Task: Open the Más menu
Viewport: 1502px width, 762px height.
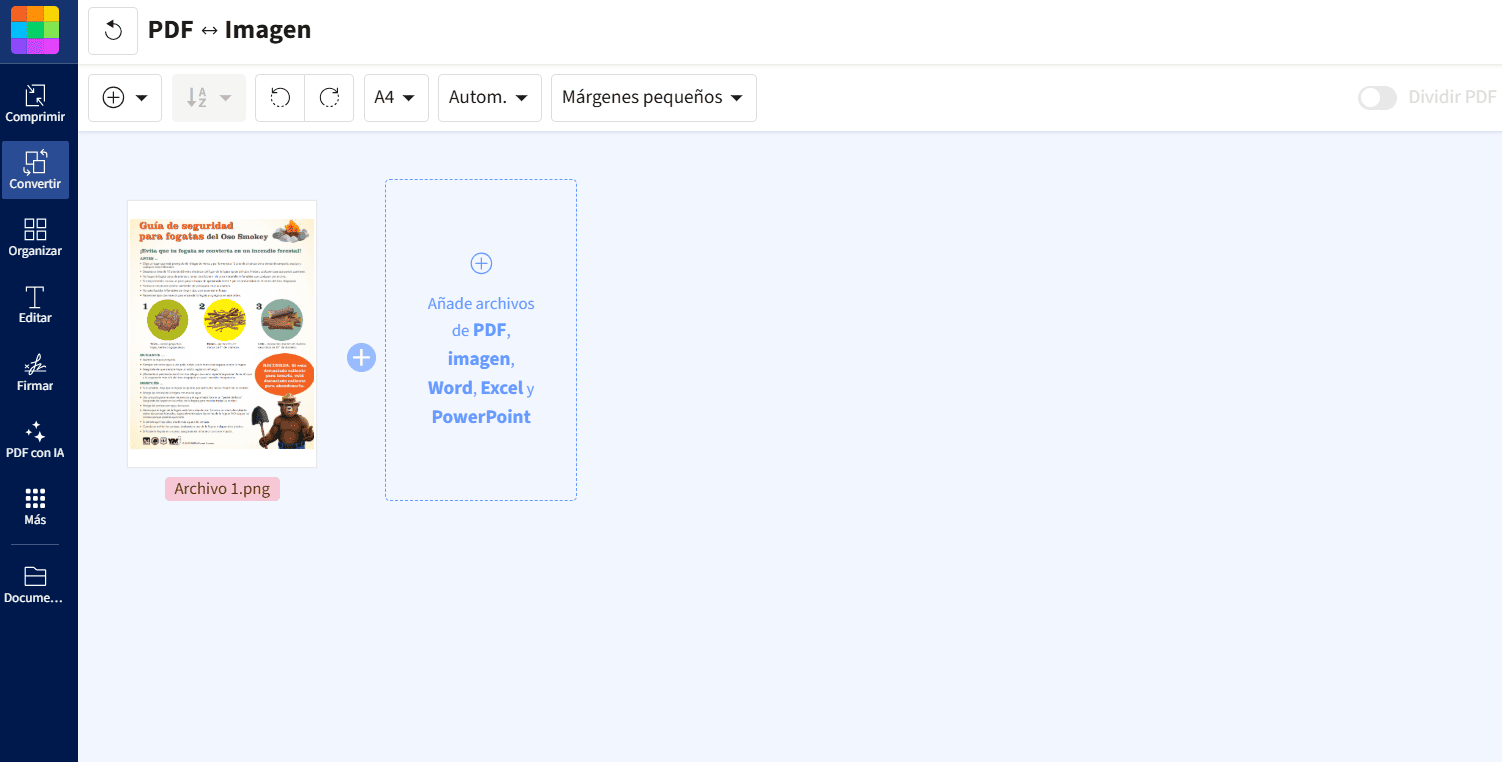Action: click(36, 507)
